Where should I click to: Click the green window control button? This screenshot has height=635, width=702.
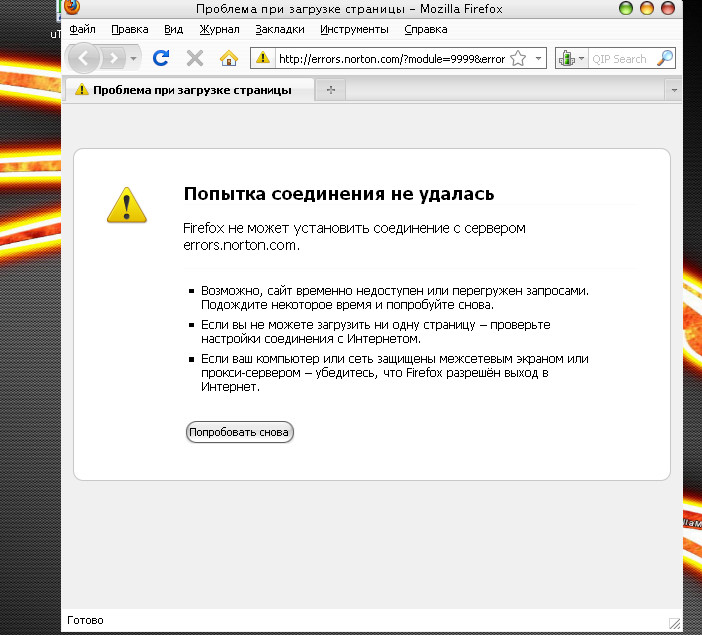[x=625, y=8]
